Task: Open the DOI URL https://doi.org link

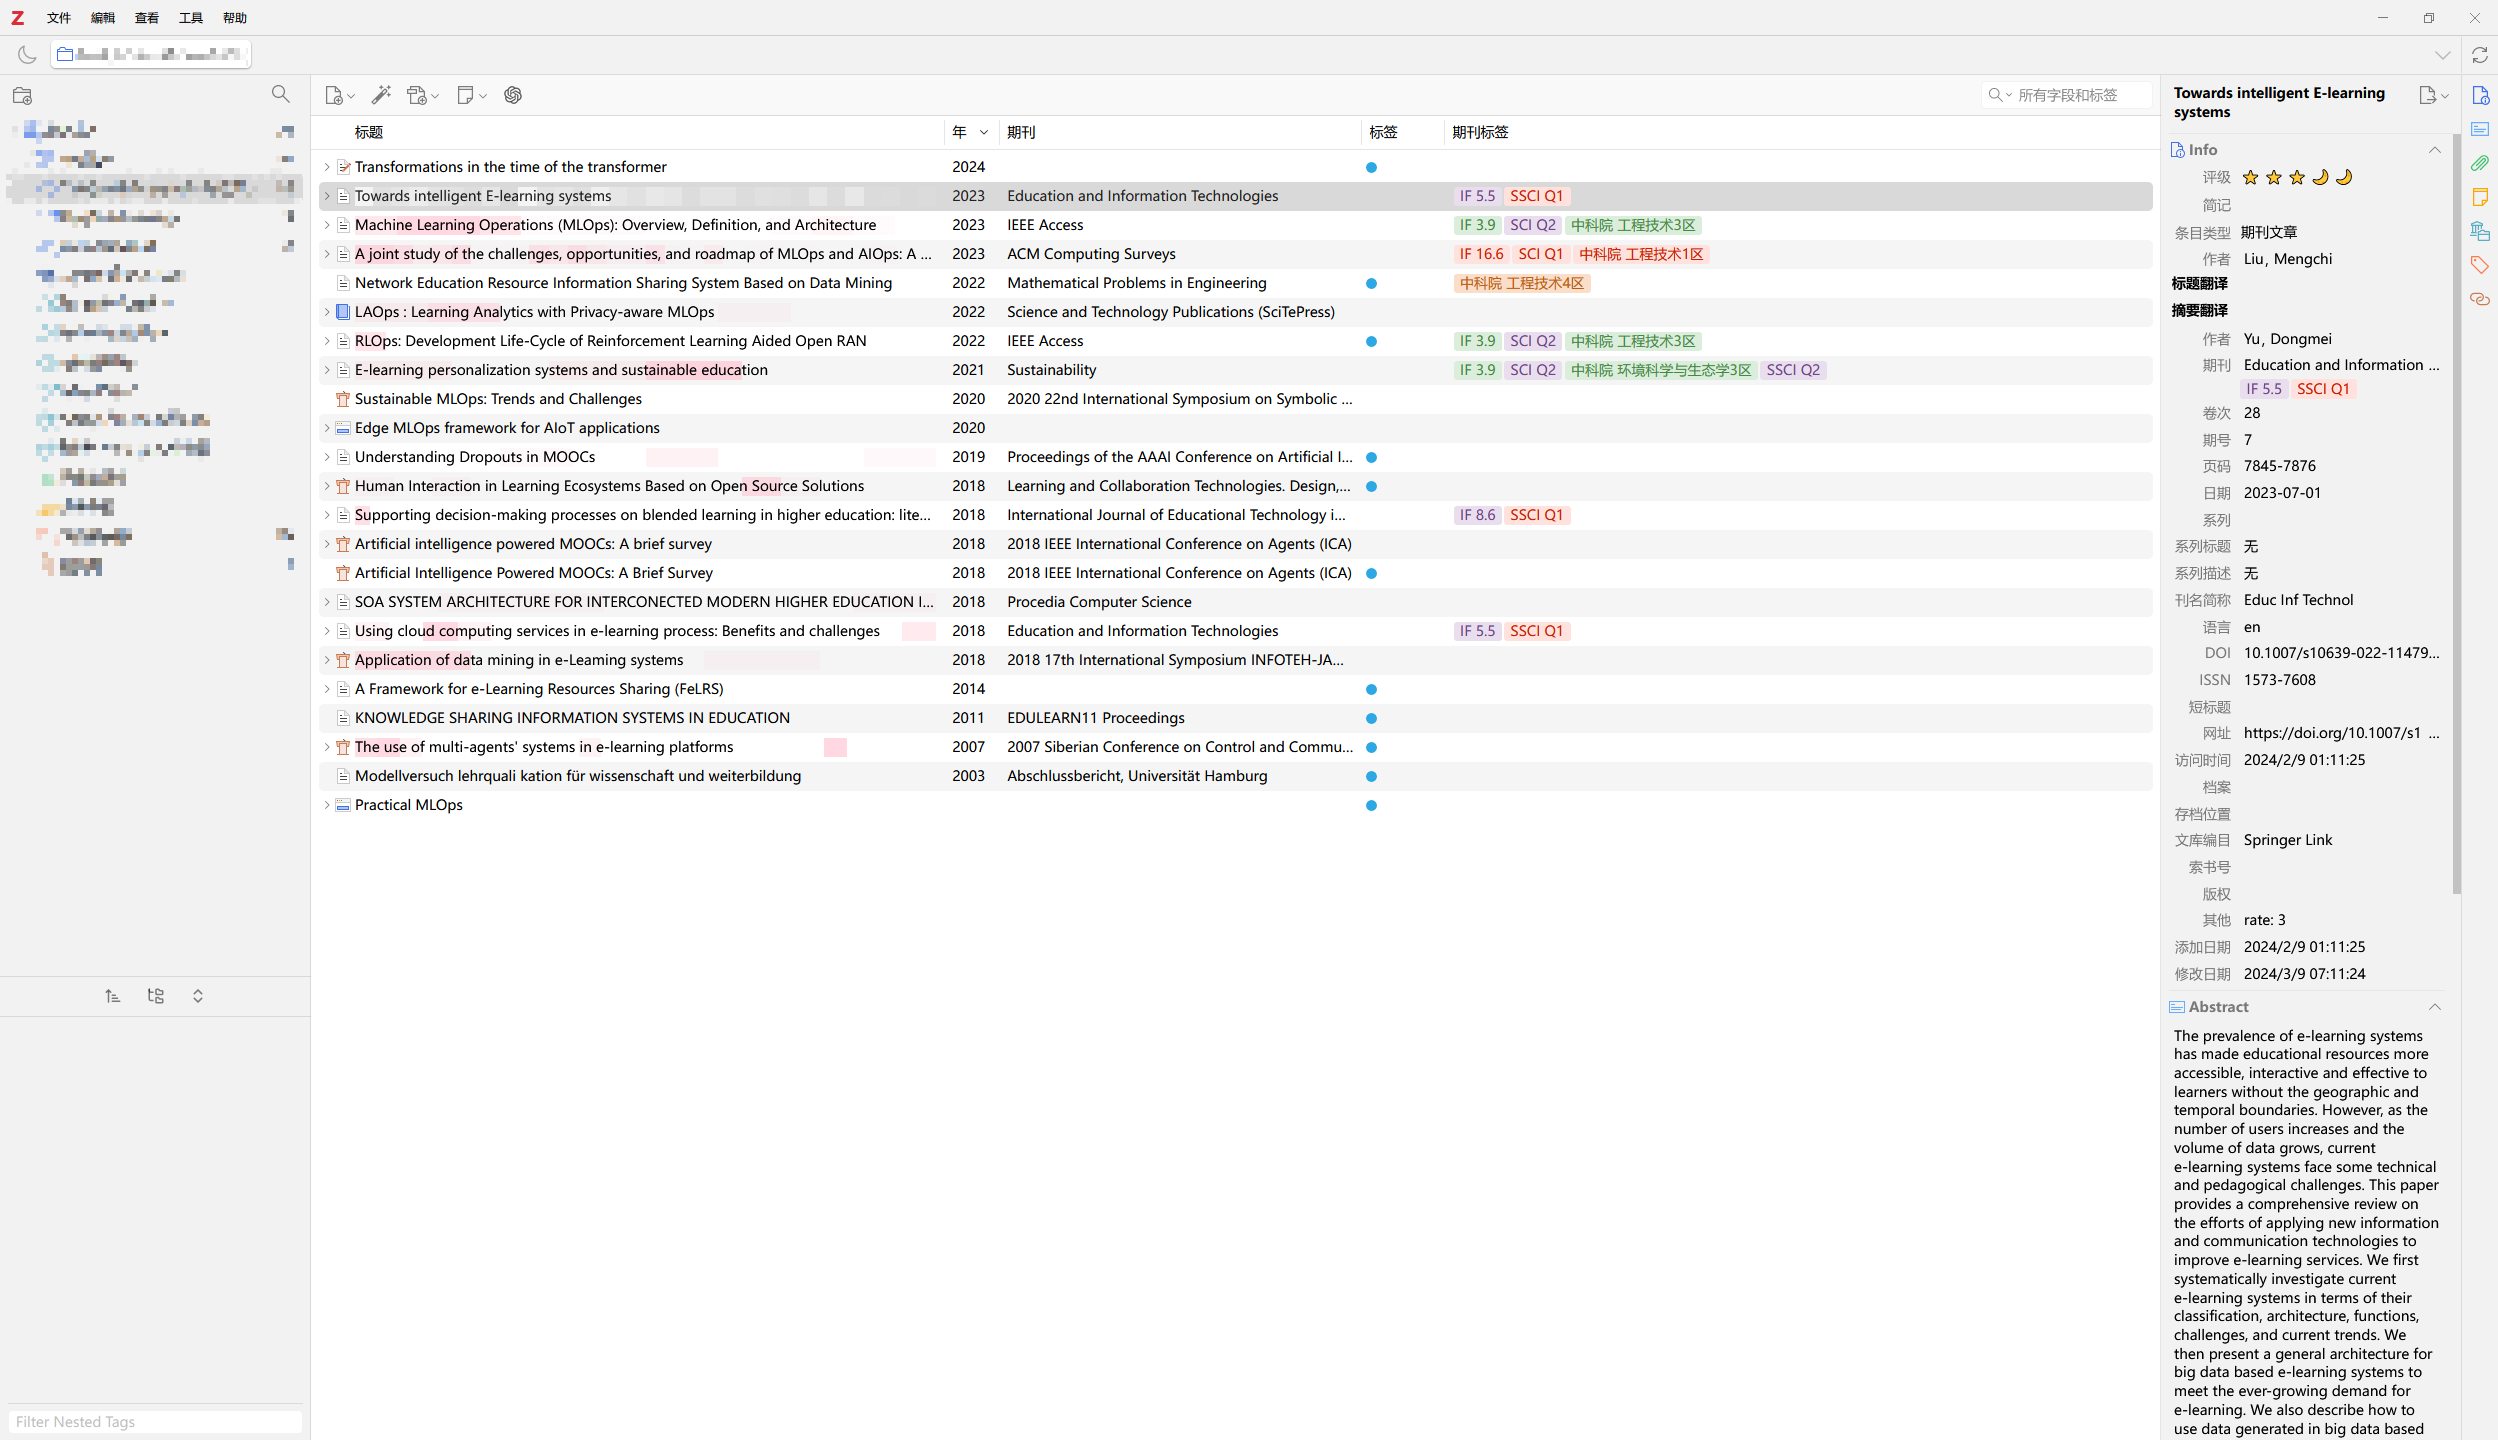Action: pyautogui.click(x=2332, y=733)
